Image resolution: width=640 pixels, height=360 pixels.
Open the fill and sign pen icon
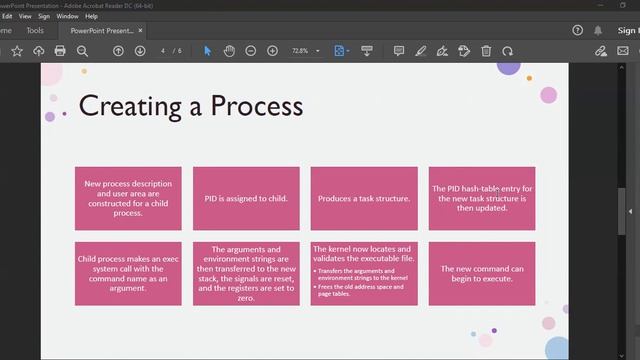coord(600,51)
